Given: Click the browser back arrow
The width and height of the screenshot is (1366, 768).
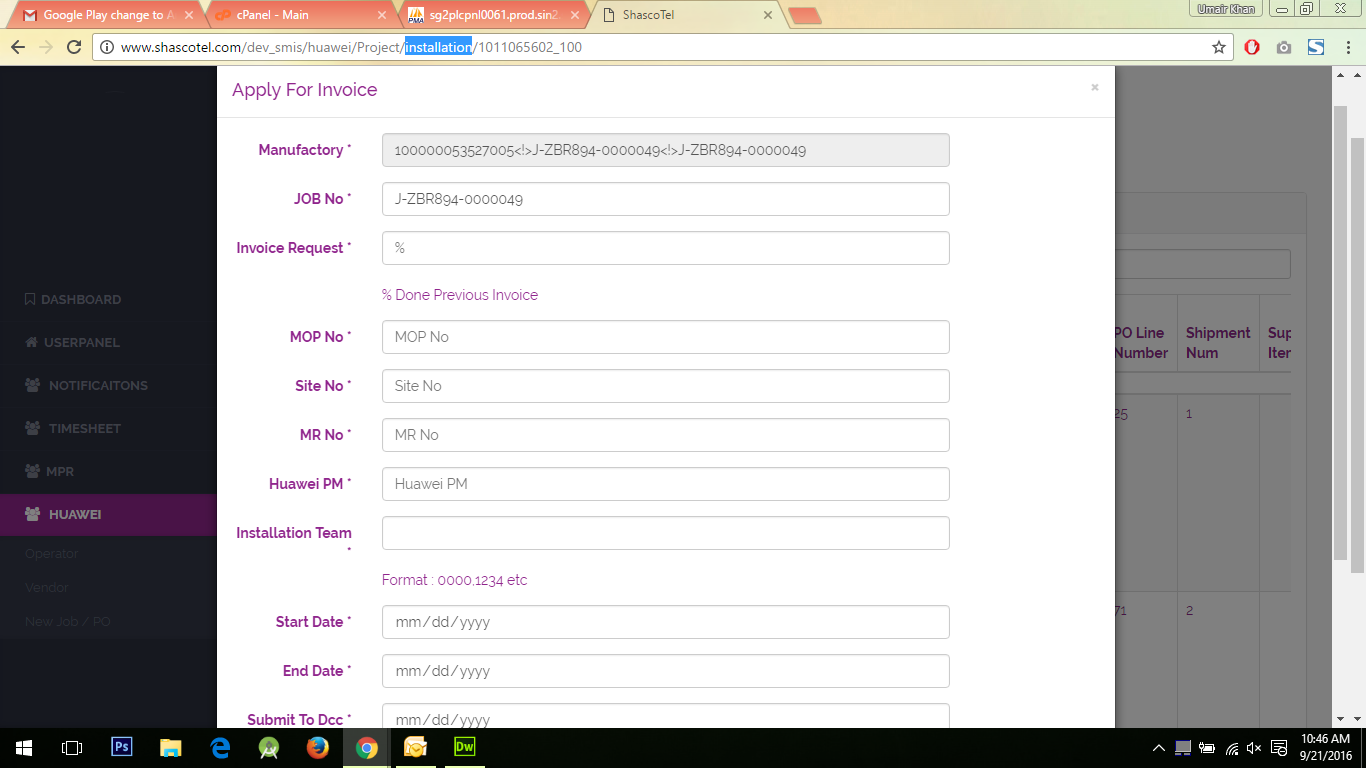Looking at the screenshot, I should (18, 47).
